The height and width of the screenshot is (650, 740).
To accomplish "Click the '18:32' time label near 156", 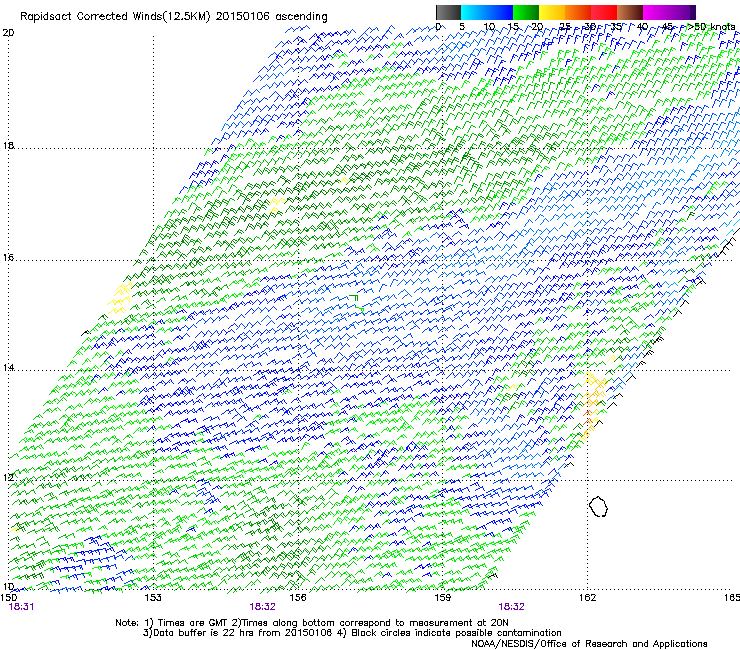I will (x=262, y=607).
